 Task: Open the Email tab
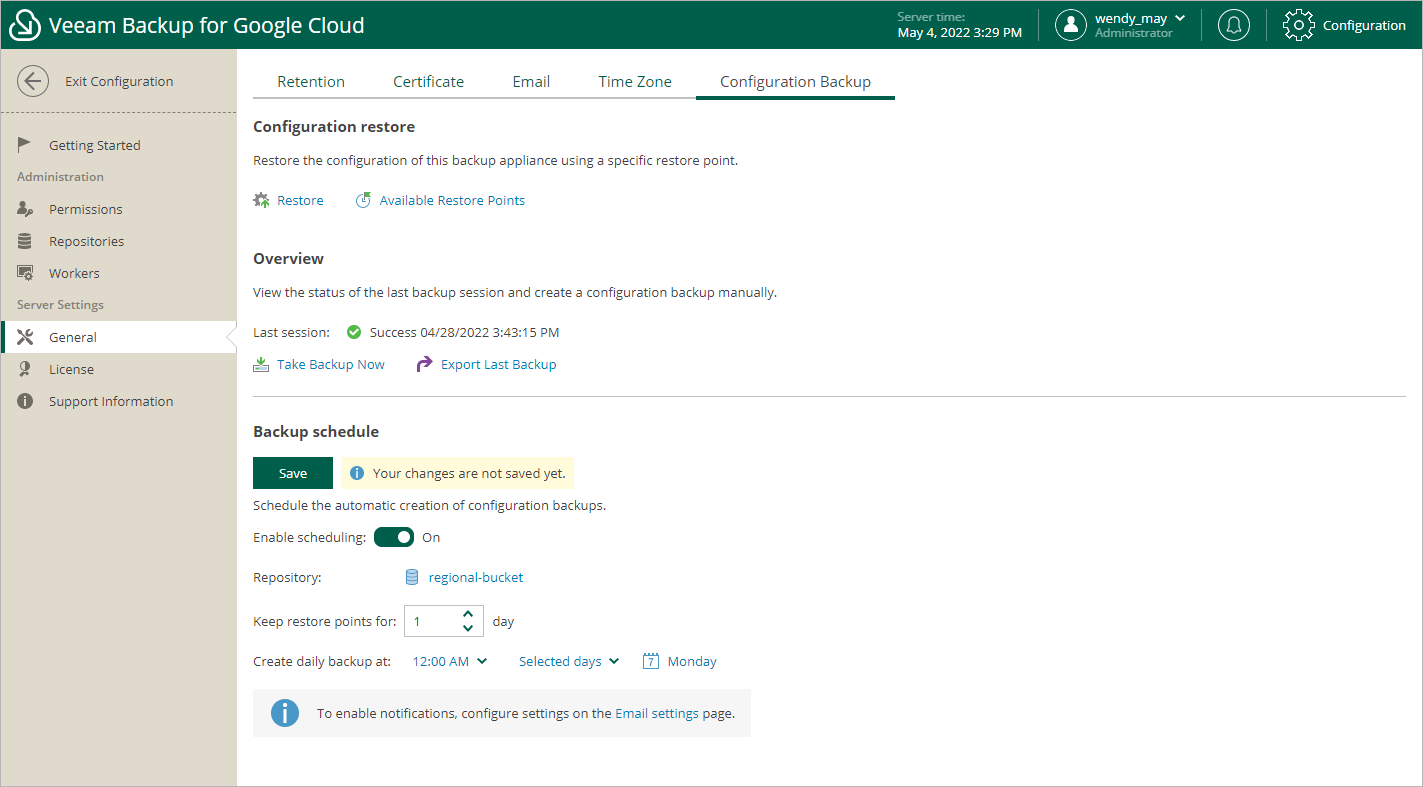pos(531,82)
